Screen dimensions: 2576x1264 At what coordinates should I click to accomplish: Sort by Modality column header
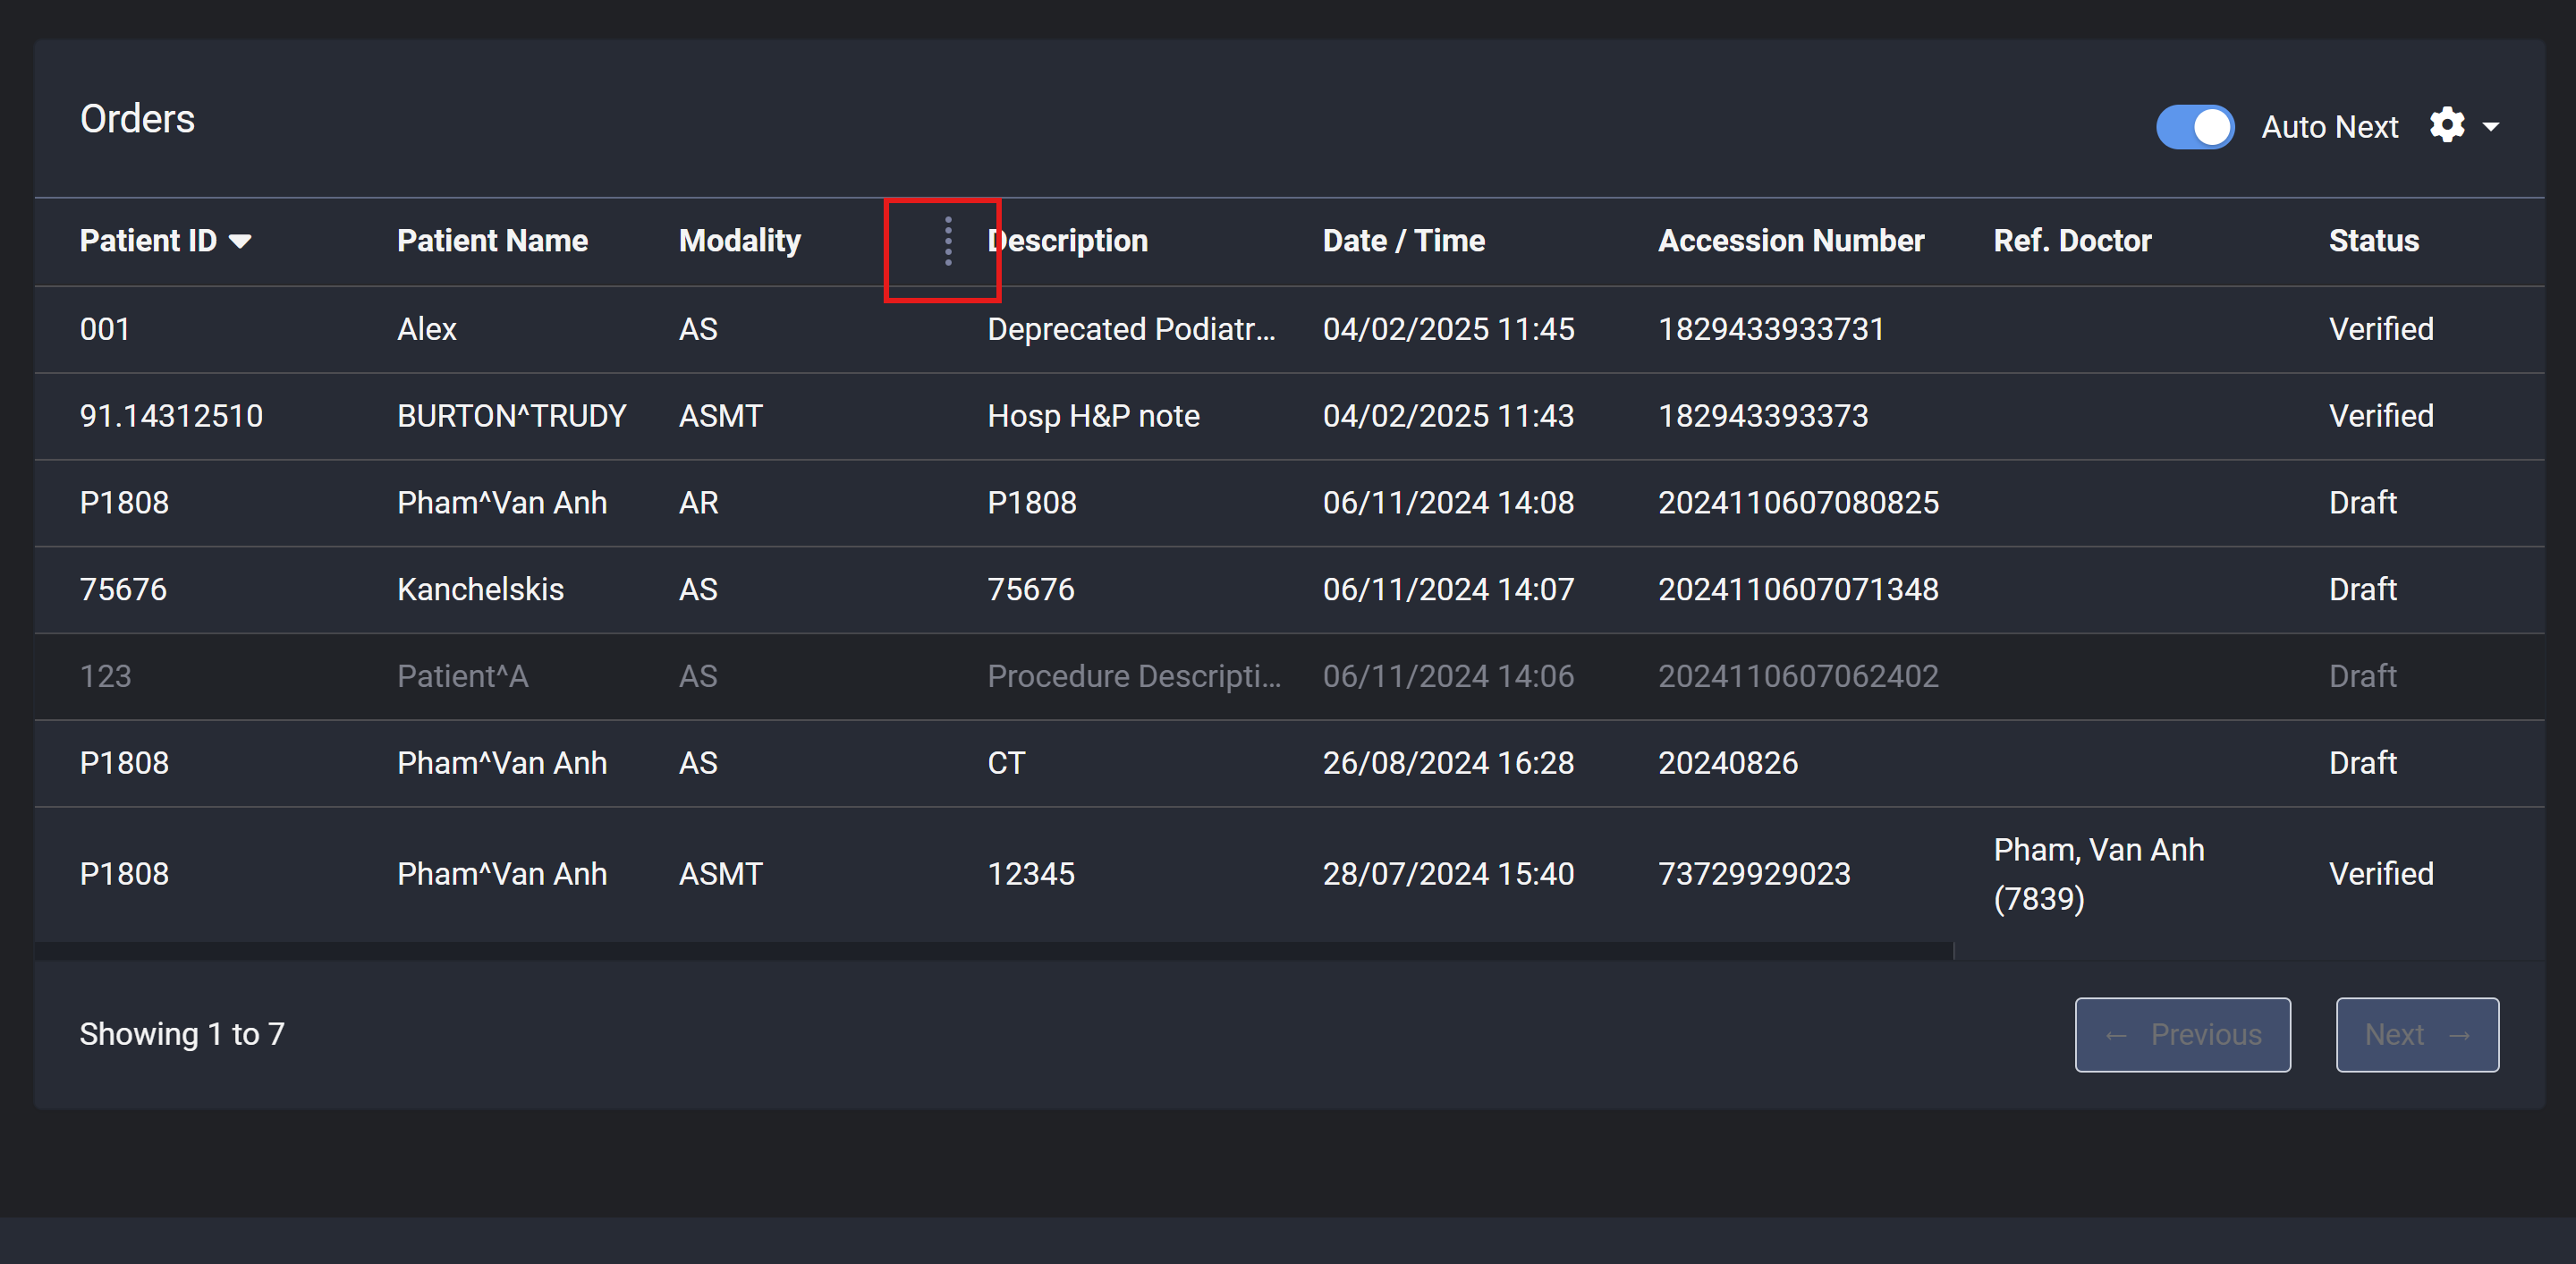point(739,241)
